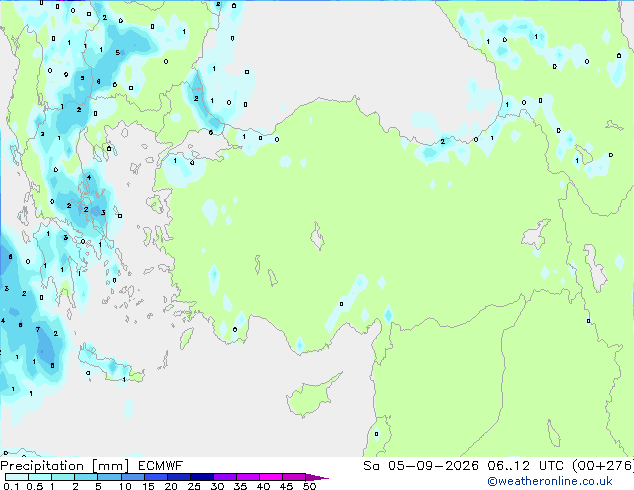Image resolution: width=634 pixels, height=490 pixels.
Task: Choose the 10 to 15 mm blue swatch
Action: click(133, 477)
